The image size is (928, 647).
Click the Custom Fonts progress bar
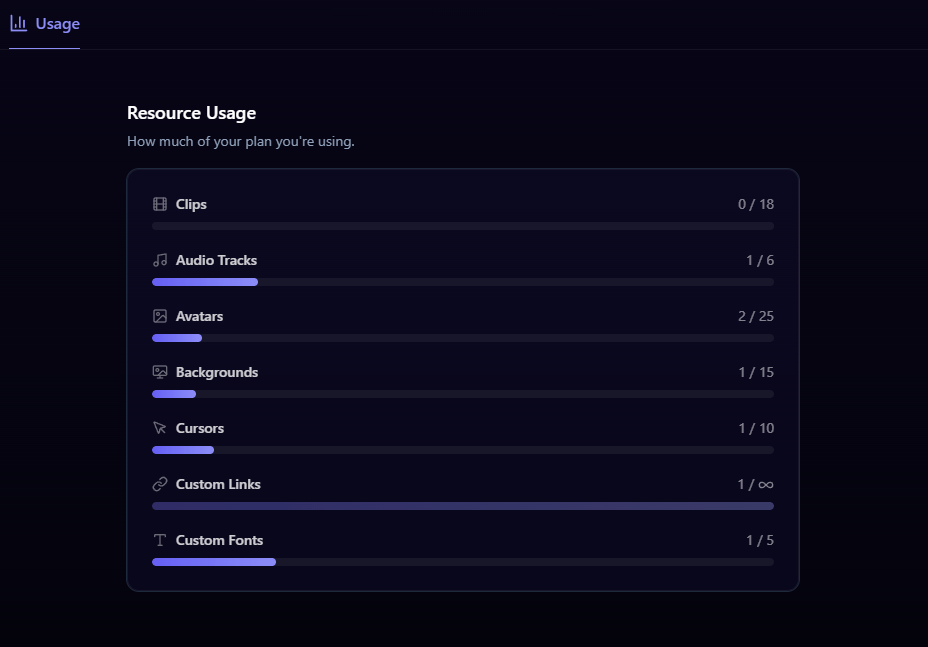pos(462,562)
